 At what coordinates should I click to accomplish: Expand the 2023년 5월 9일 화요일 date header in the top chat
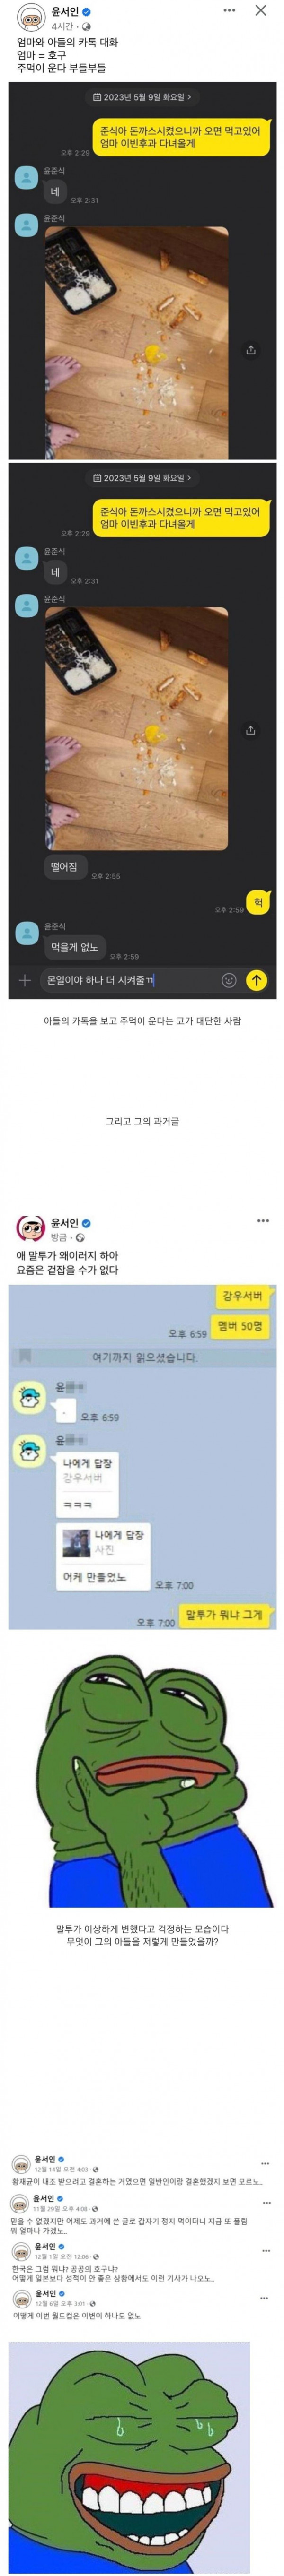pos(142,97)
